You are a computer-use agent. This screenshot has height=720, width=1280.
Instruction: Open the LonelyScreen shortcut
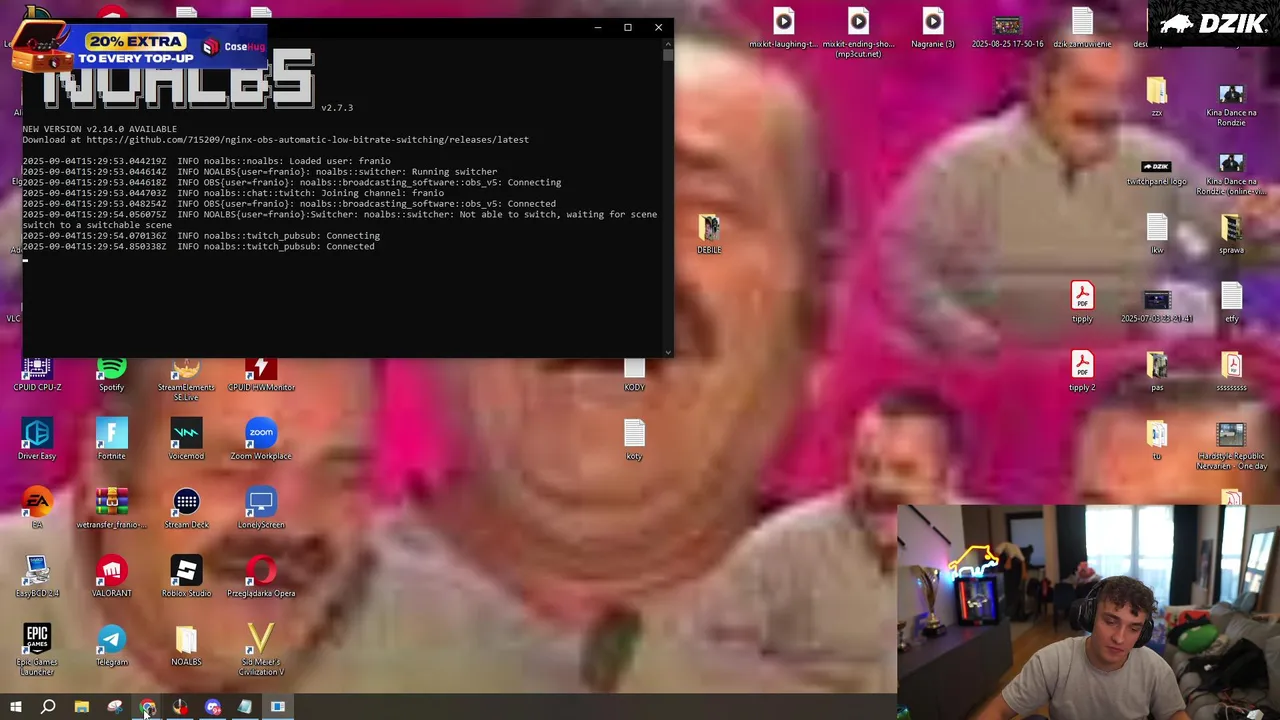coord(261,508)
